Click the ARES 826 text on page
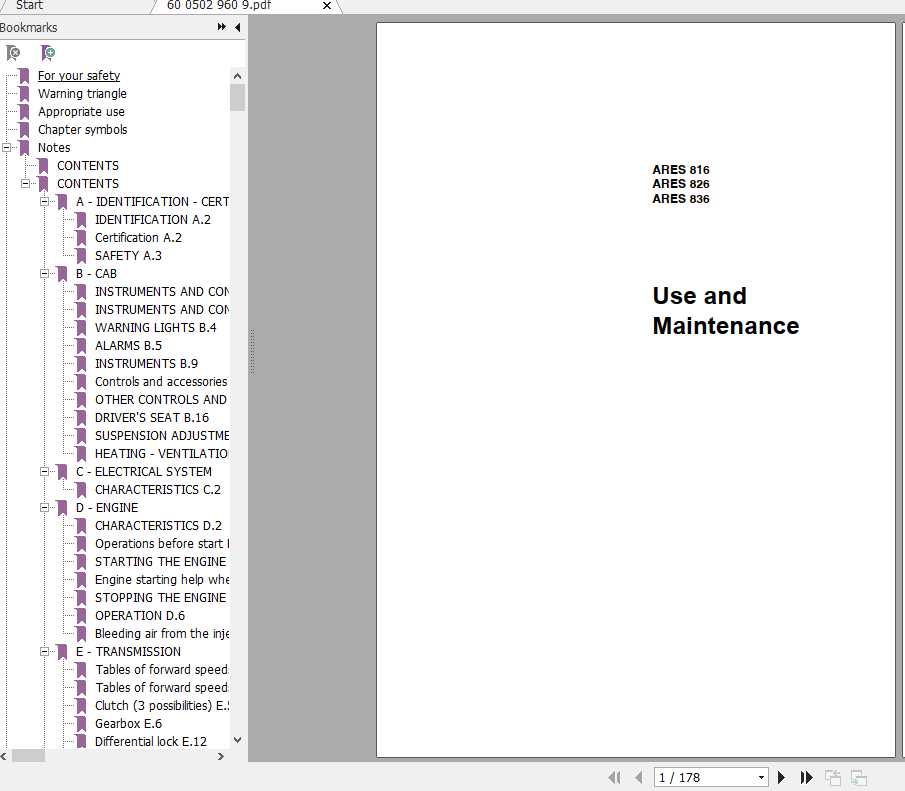 681,184
